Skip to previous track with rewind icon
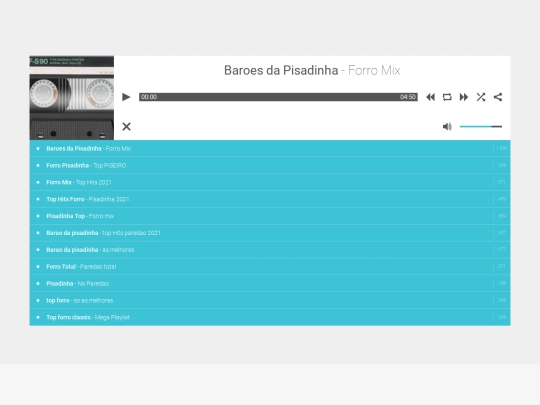The height and width of the screenshot is (405, 540). point(430,97)
